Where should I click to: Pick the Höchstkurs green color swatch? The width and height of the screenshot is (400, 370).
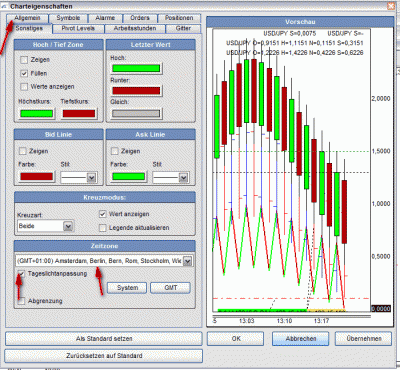(36, 114)
